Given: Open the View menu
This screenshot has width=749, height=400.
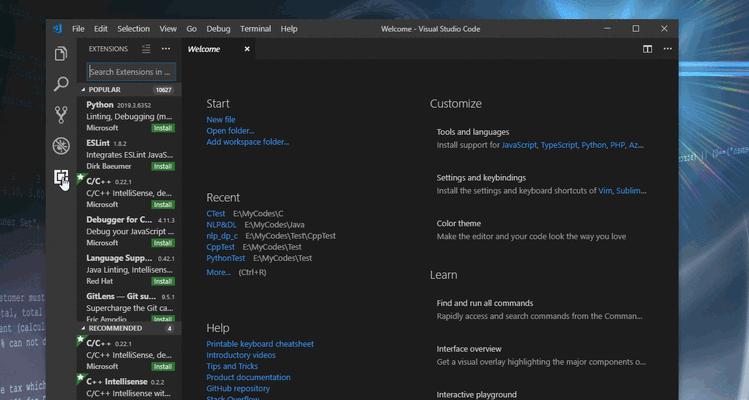Looking at the screenshot, I should (x=168, y=29).
